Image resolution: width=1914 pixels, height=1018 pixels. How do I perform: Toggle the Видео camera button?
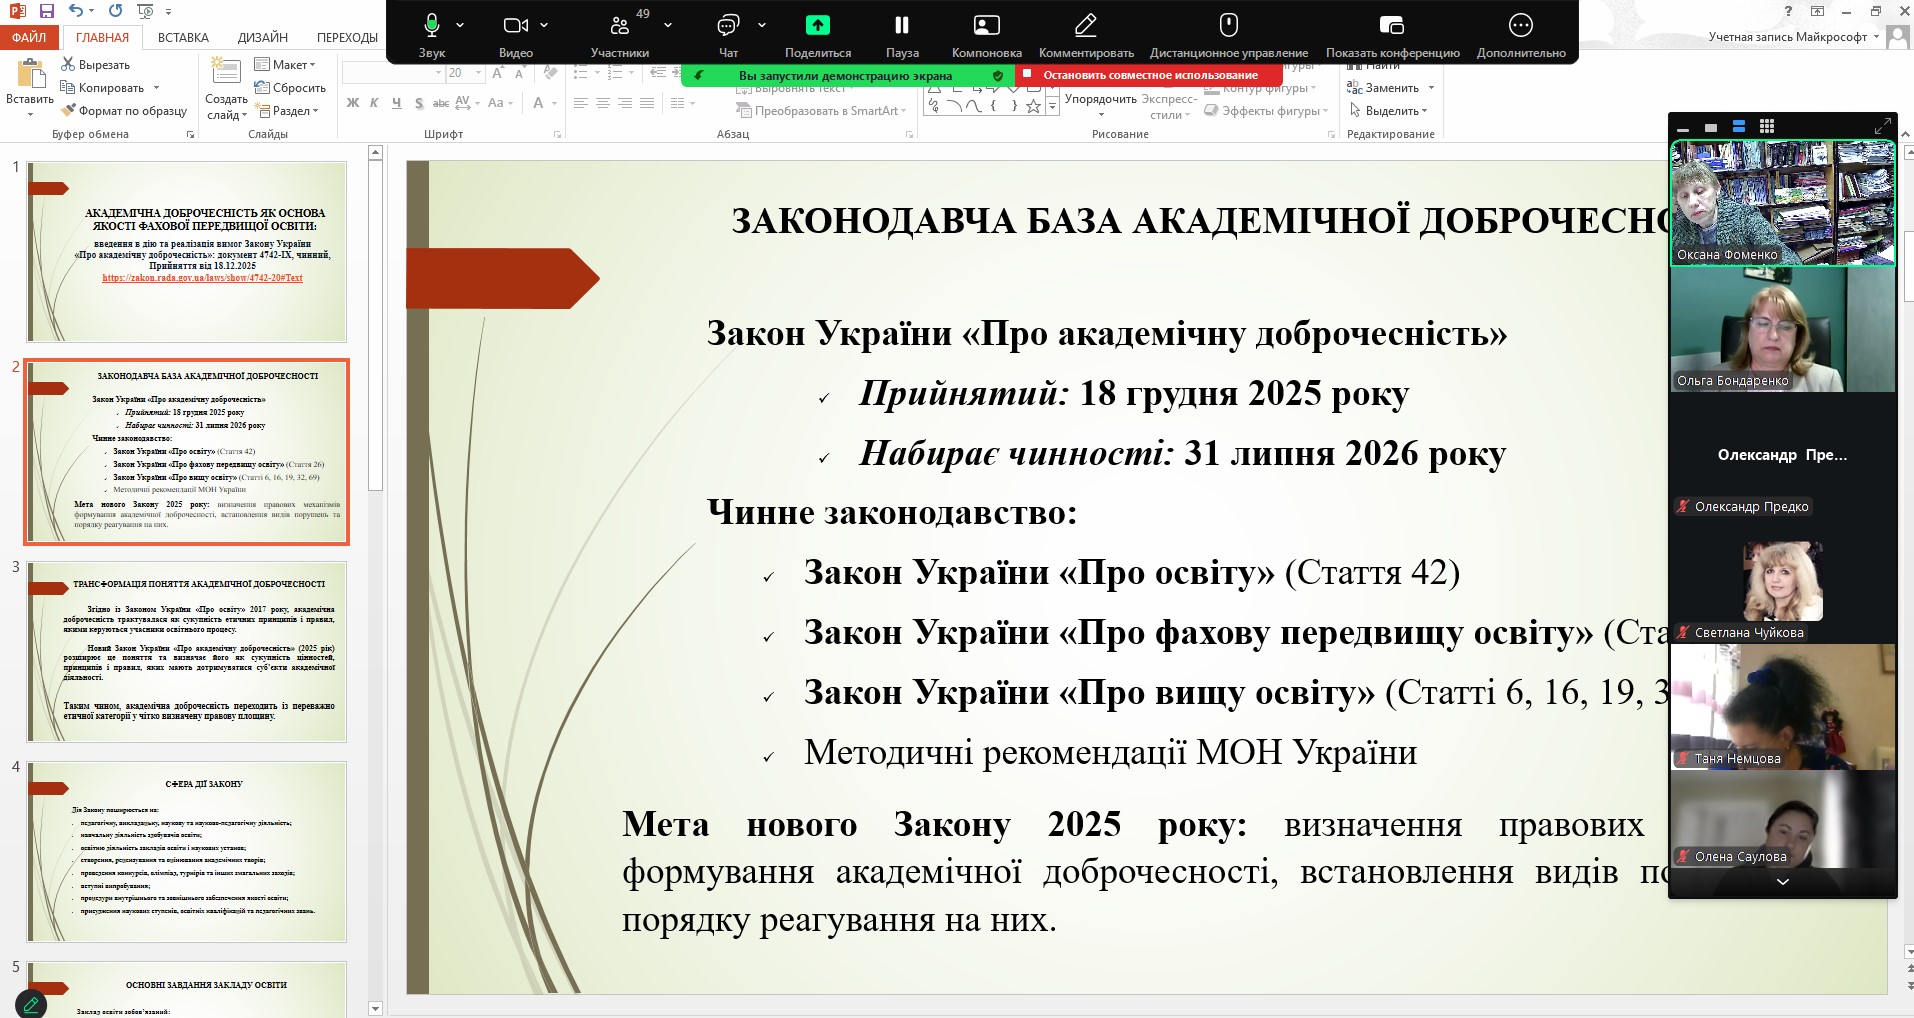(x=515, y=26)
